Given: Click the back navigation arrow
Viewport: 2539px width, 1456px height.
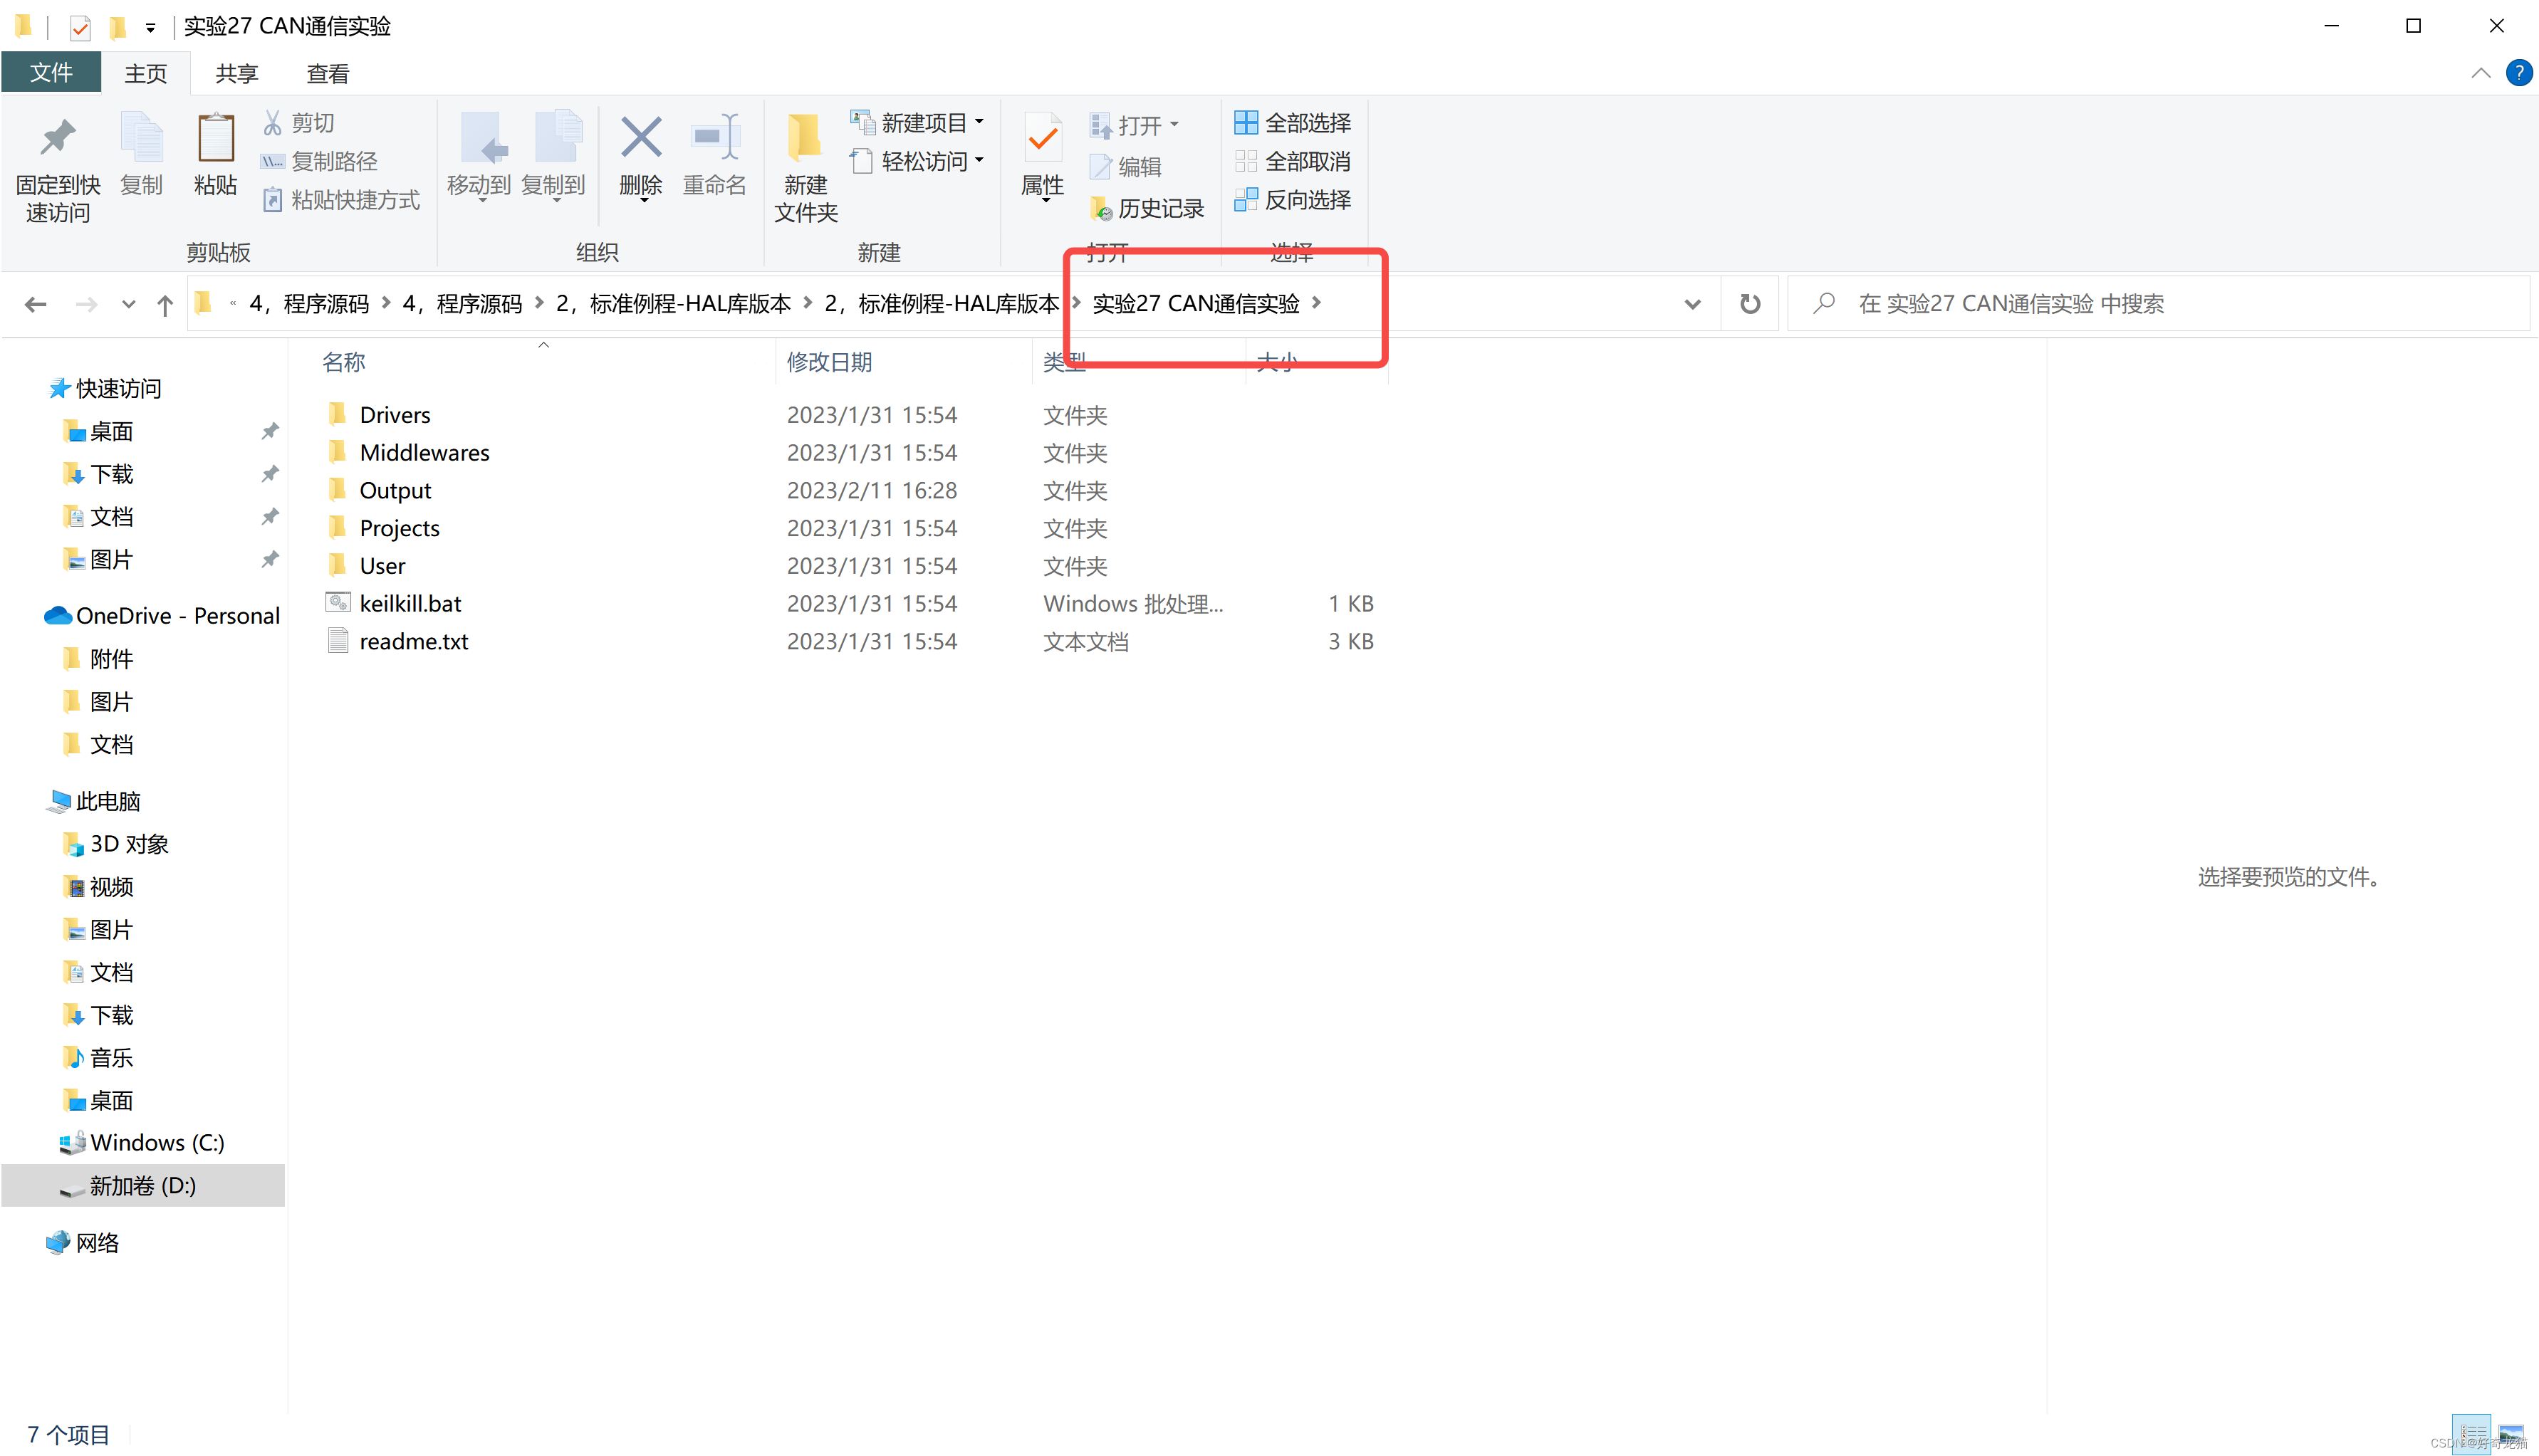Looking at the screenshot, I should pyautogui.click(x=36, y=303).
